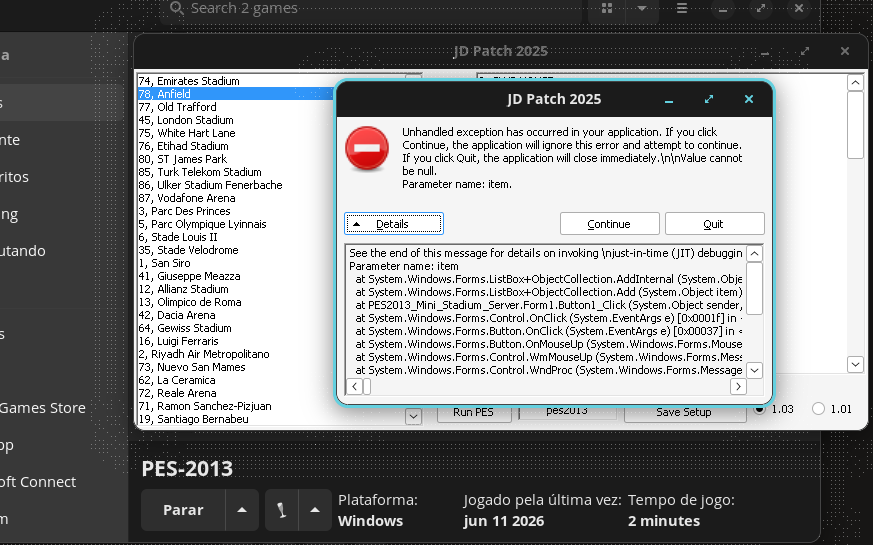Click the search magnifier icon in Lutris

pos(177,8)
